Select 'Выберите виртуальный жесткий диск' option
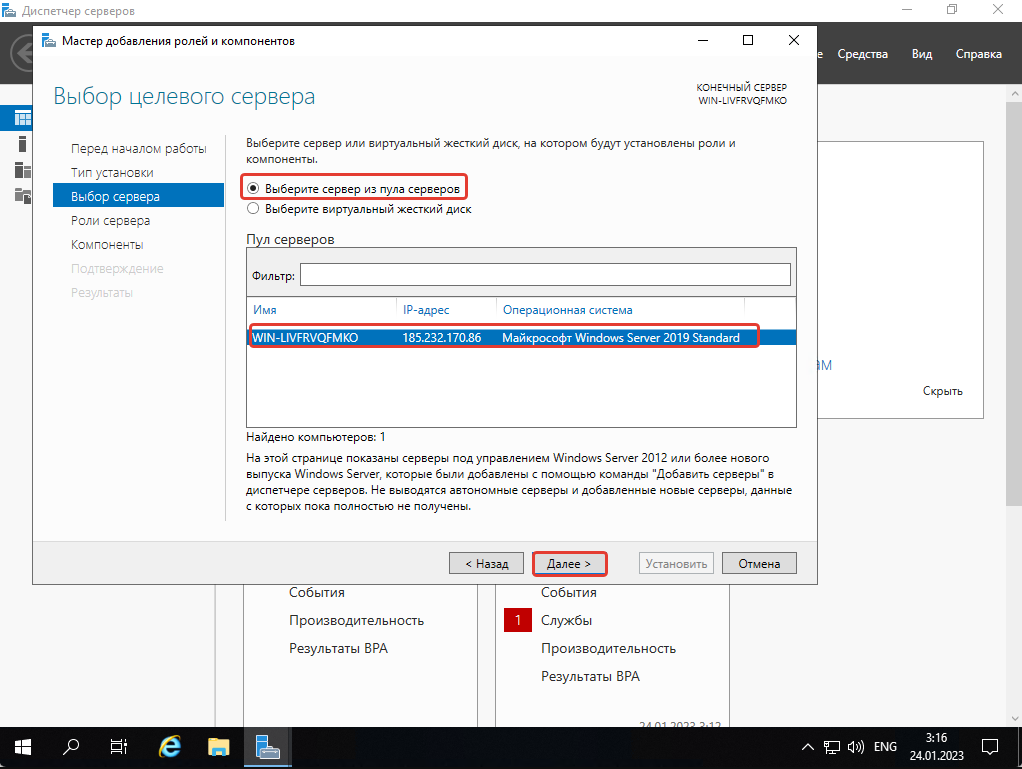 point(254,209)
